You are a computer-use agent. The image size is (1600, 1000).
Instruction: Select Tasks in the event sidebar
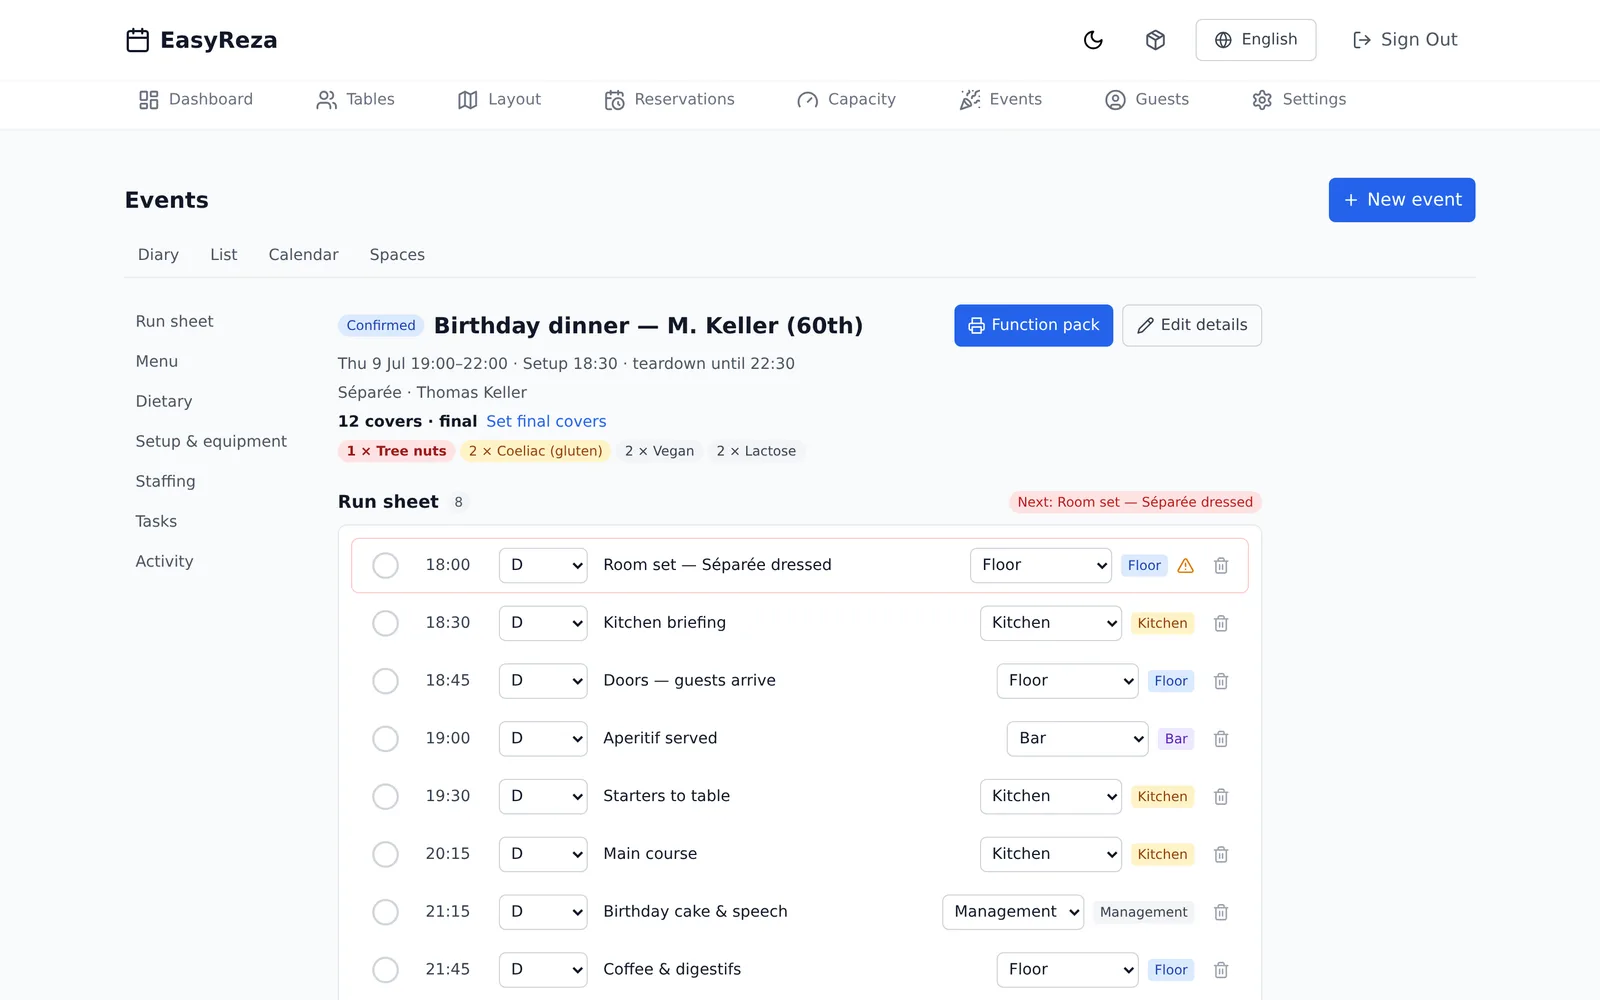coord(156,522)
